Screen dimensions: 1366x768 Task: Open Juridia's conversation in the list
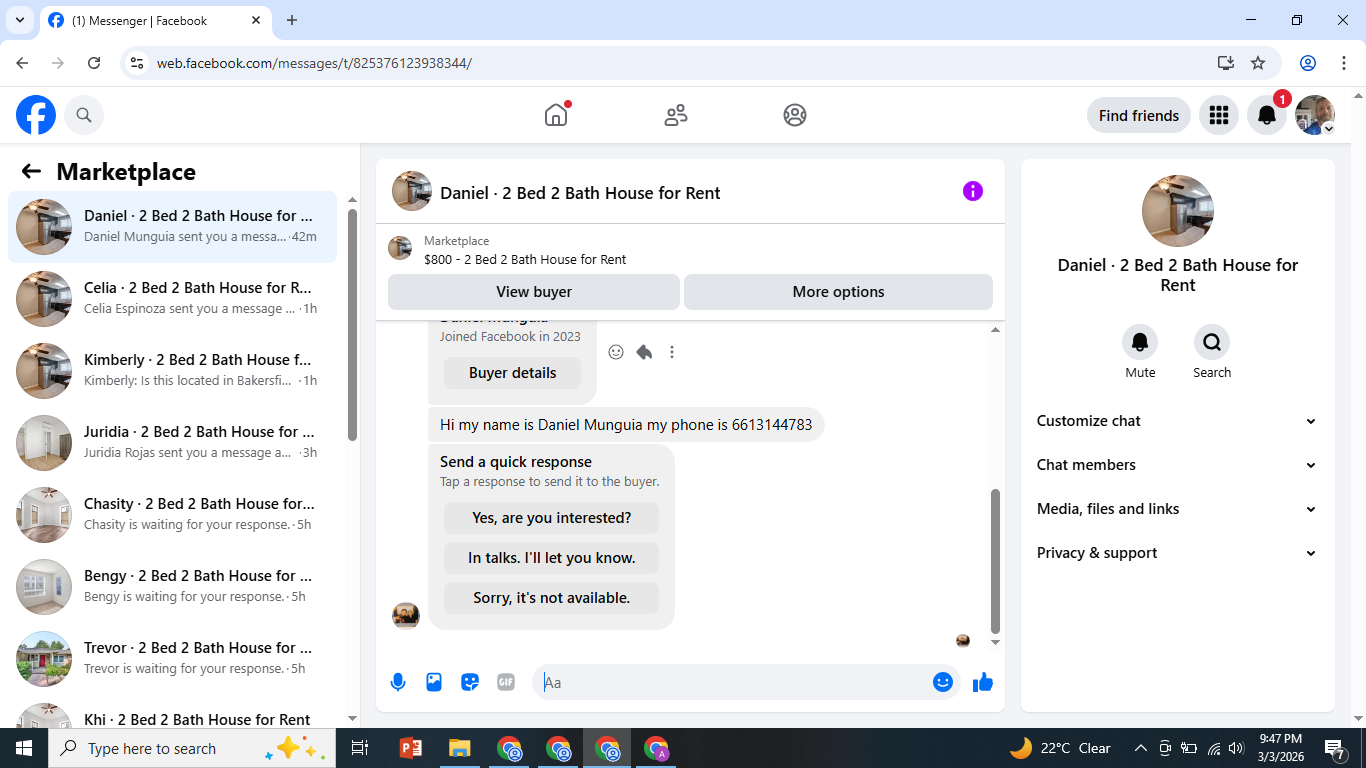[x=172, y=443]
